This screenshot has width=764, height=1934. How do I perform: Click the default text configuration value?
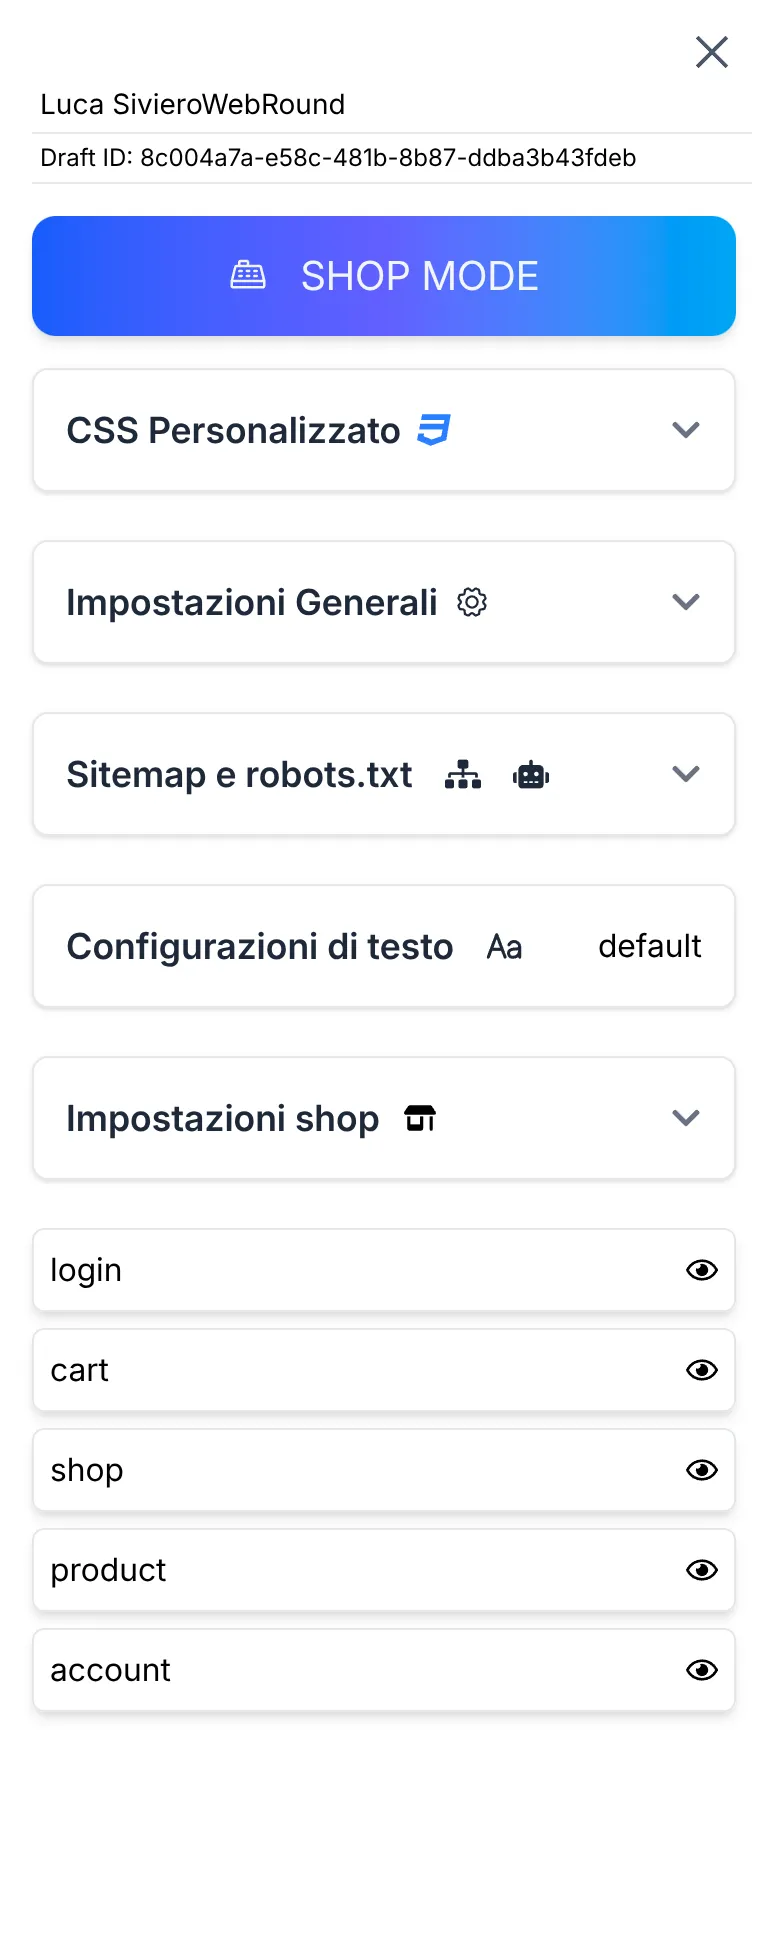coord(650,946)
